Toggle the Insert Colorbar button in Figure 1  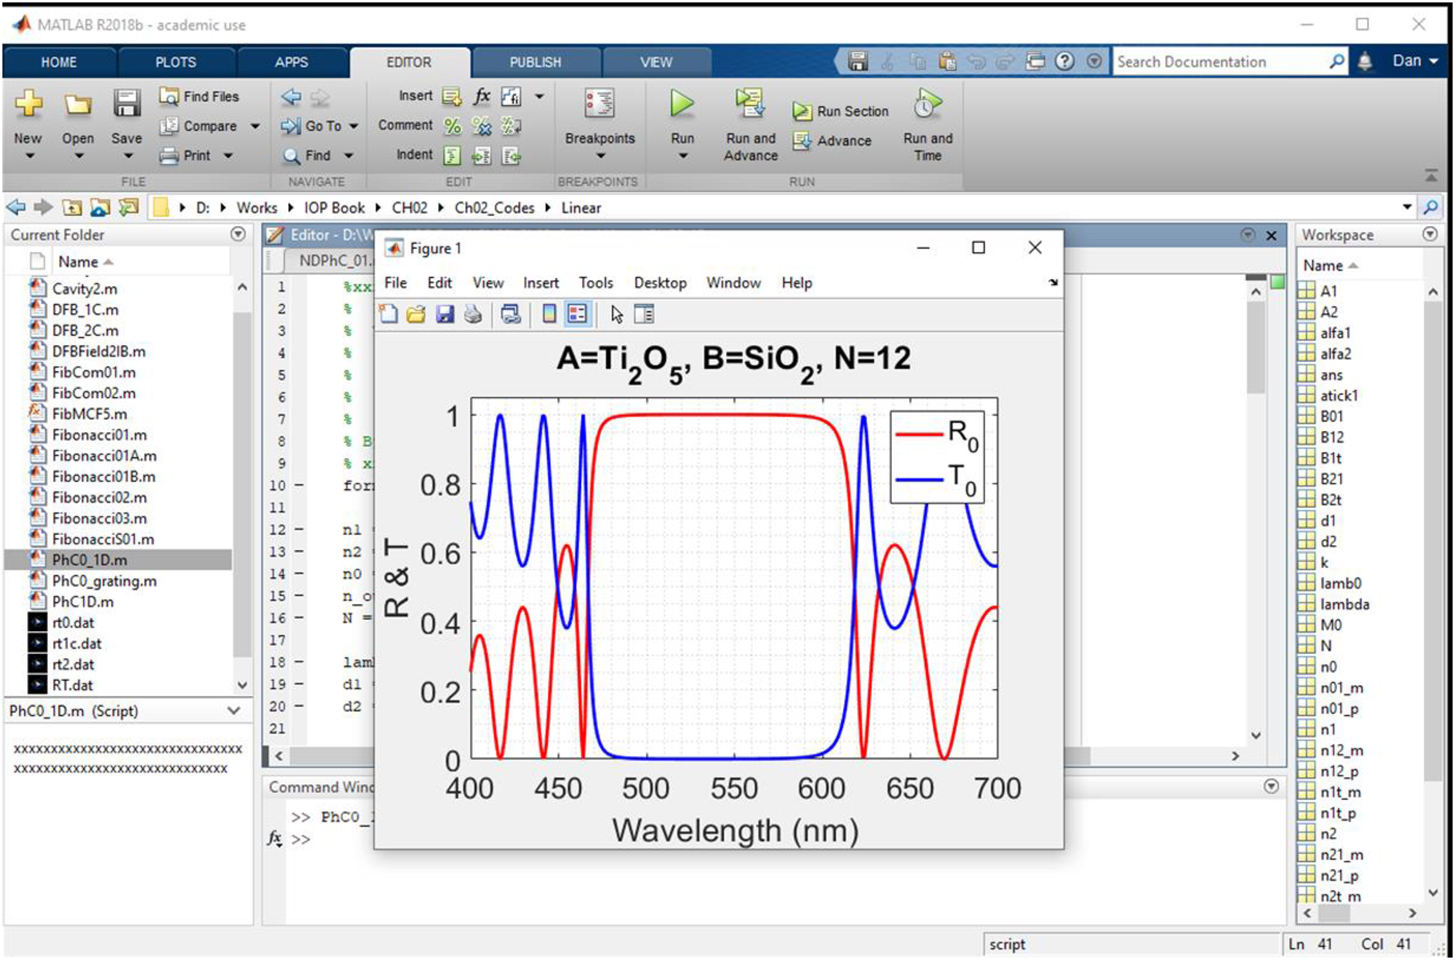coord(549,315)
